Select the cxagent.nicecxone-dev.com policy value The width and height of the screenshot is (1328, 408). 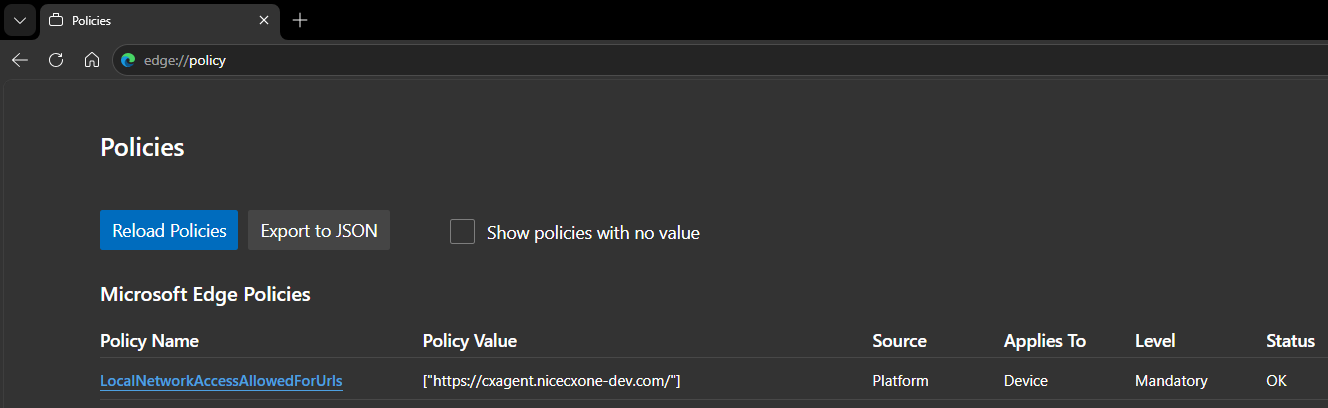pyautogui.click(x=553, y=381)
